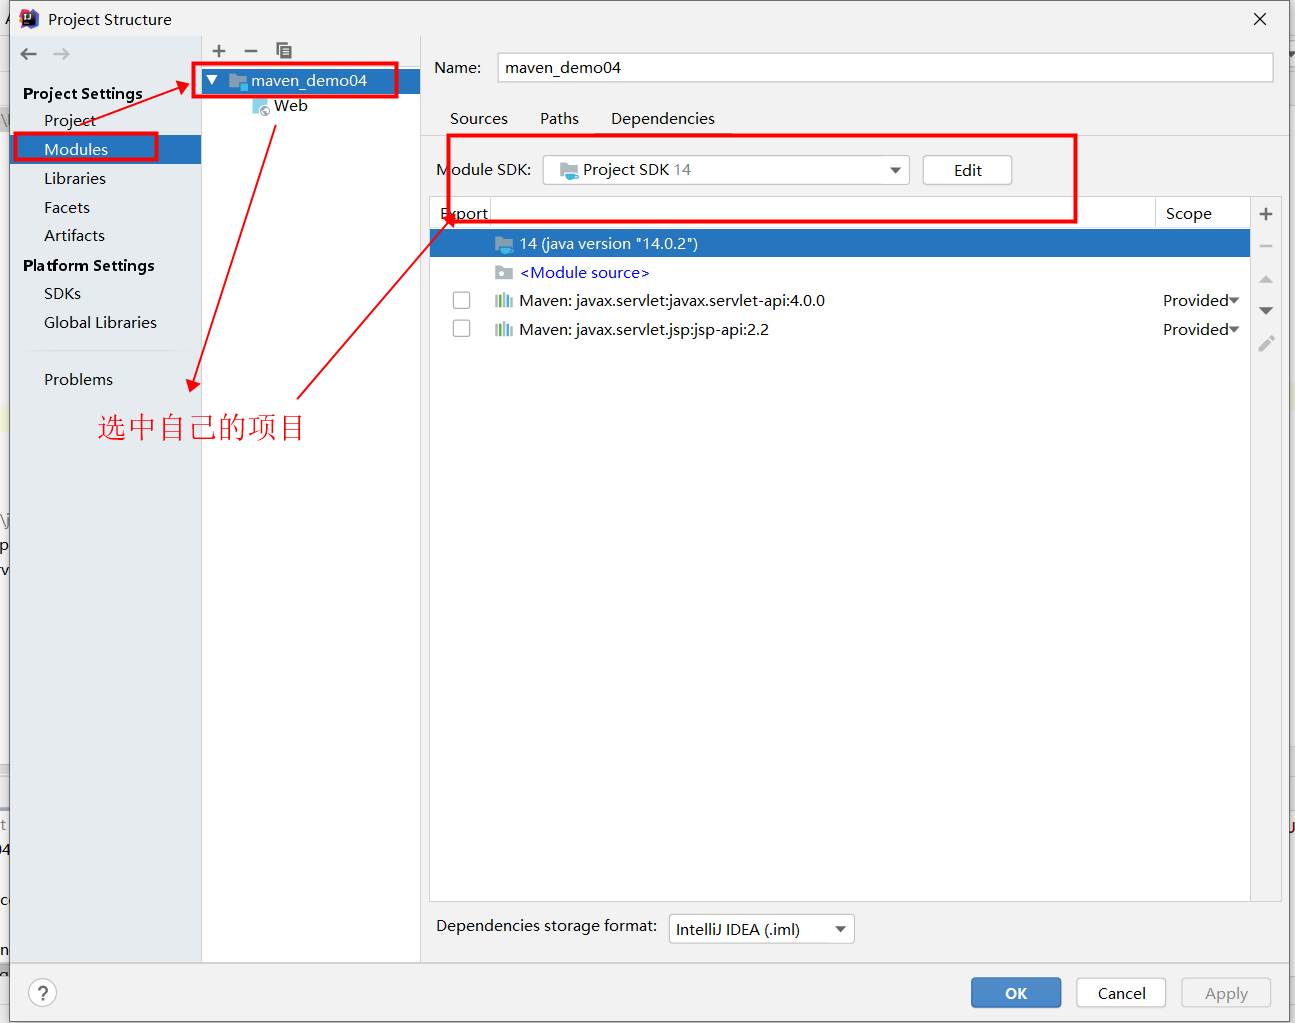Switch to the Dependencies tab
This screenshot has width=1295, height=1023.
click(x=663, y=118)
